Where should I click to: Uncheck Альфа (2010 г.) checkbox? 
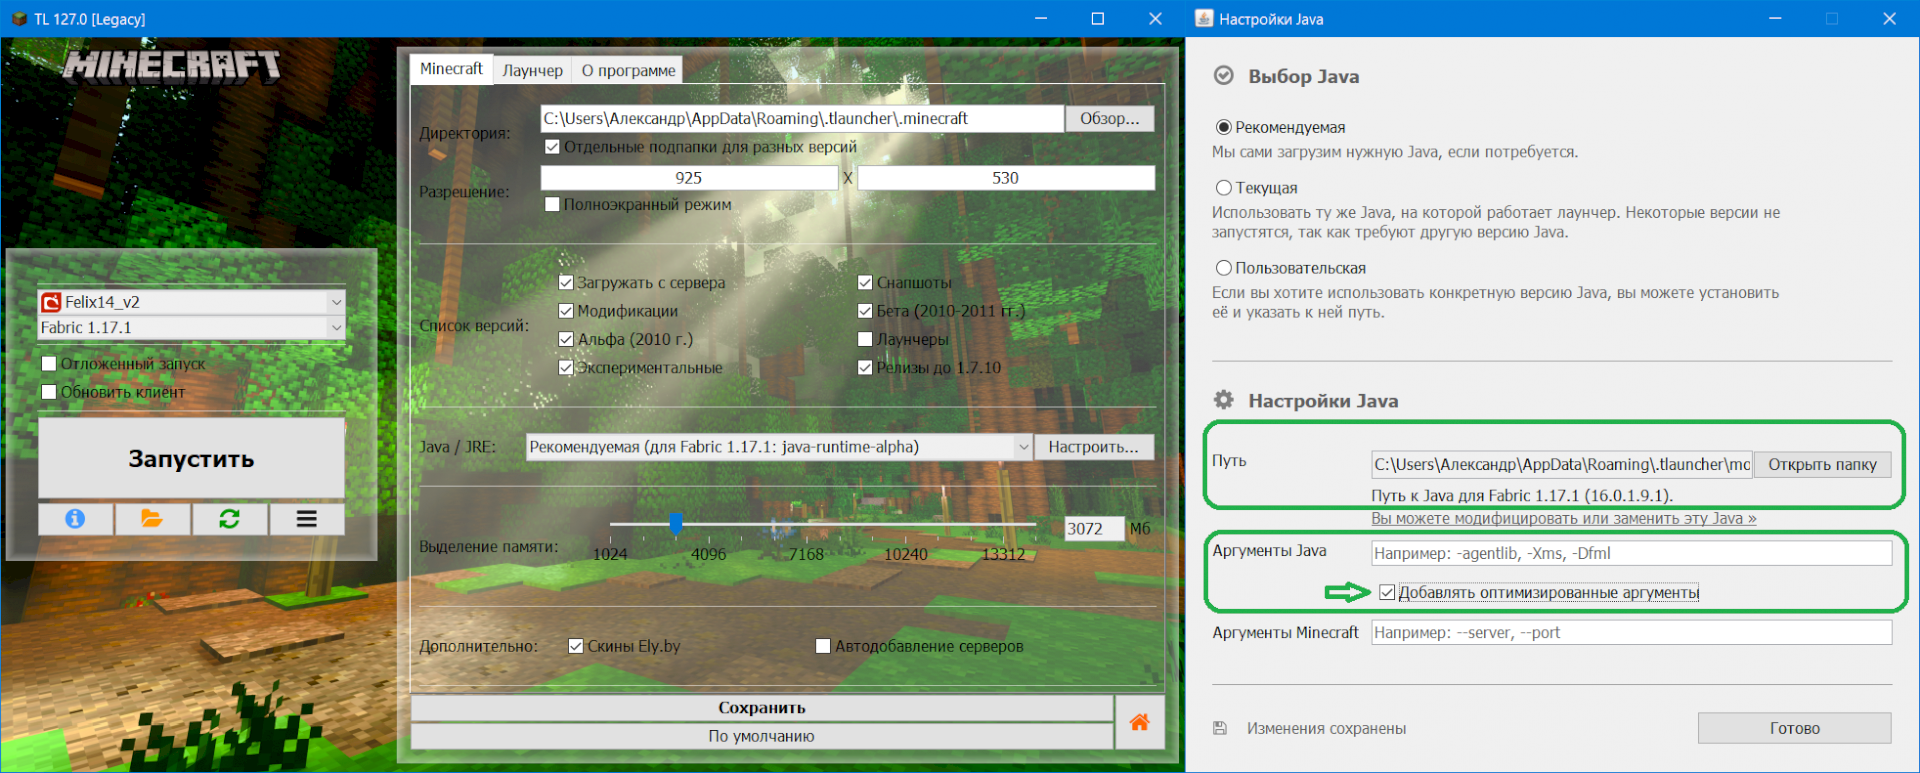coord(566,339)
